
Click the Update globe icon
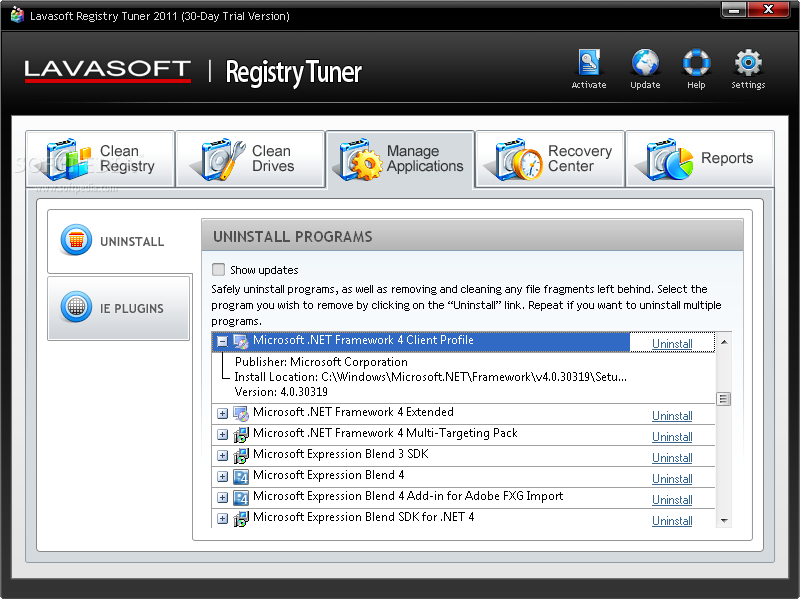[x=645, y=63]
